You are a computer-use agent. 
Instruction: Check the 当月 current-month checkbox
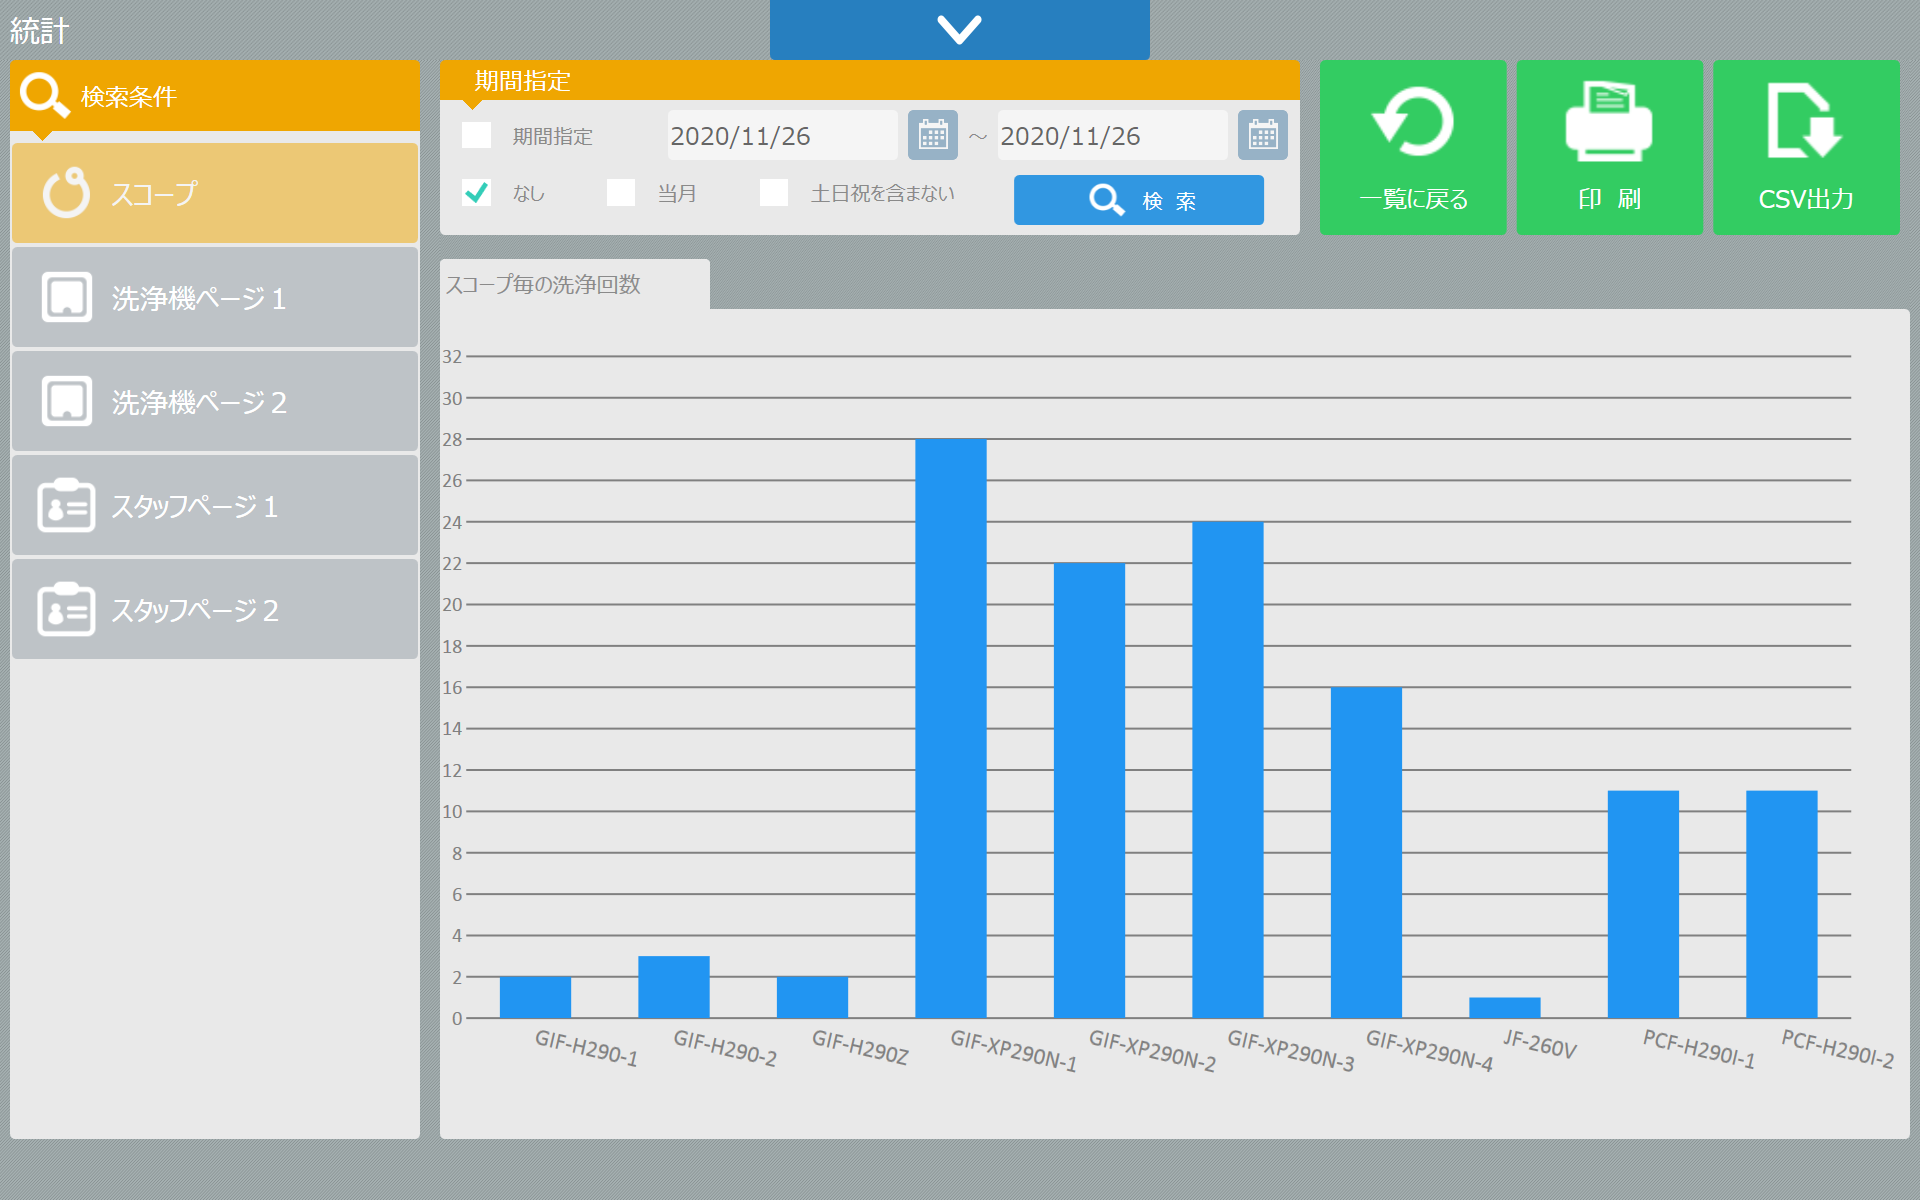coord(621,192)
